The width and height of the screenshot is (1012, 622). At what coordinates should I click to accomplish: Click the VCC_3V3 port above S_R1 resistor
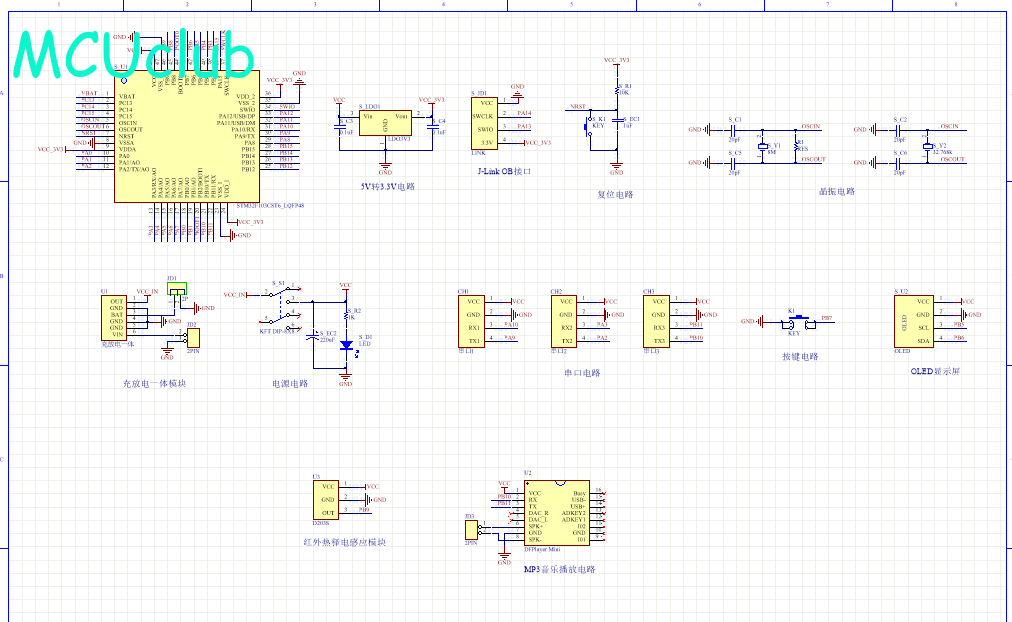(616, 60)
